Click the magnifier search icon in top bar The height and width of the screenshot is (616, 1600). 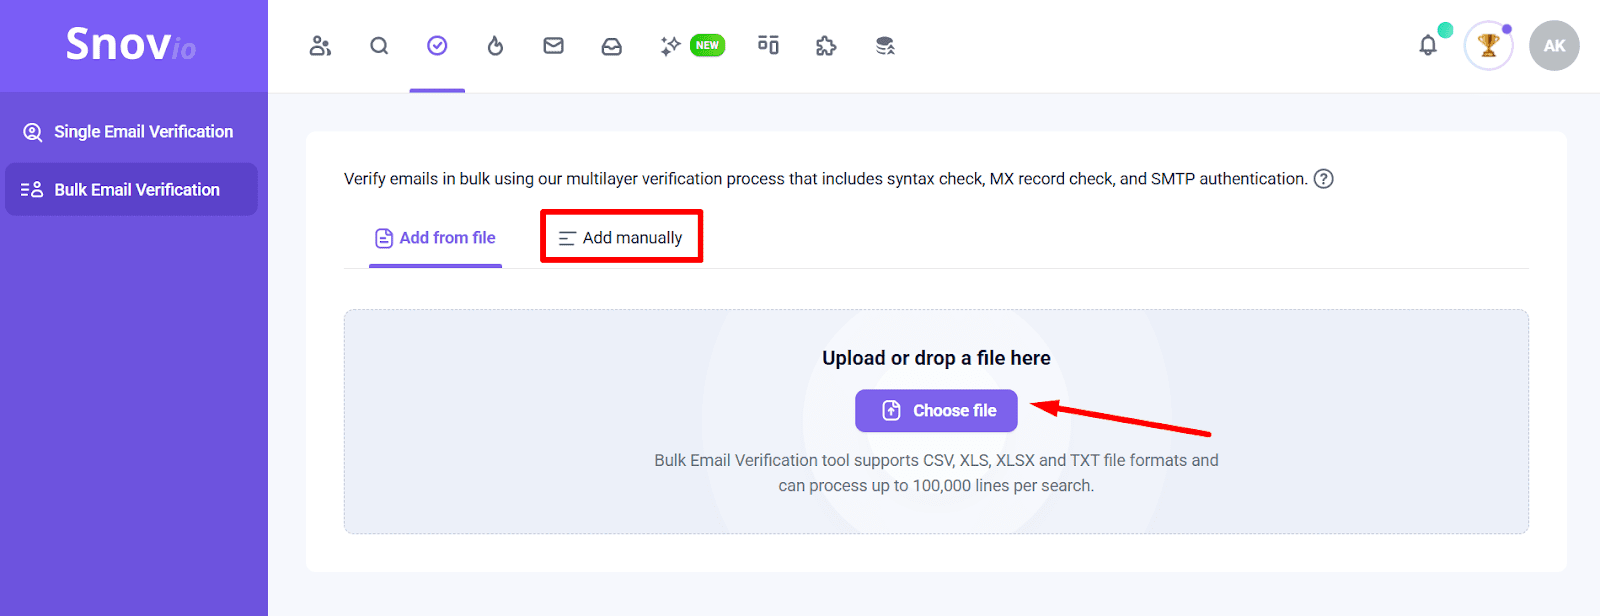[379, 46]
